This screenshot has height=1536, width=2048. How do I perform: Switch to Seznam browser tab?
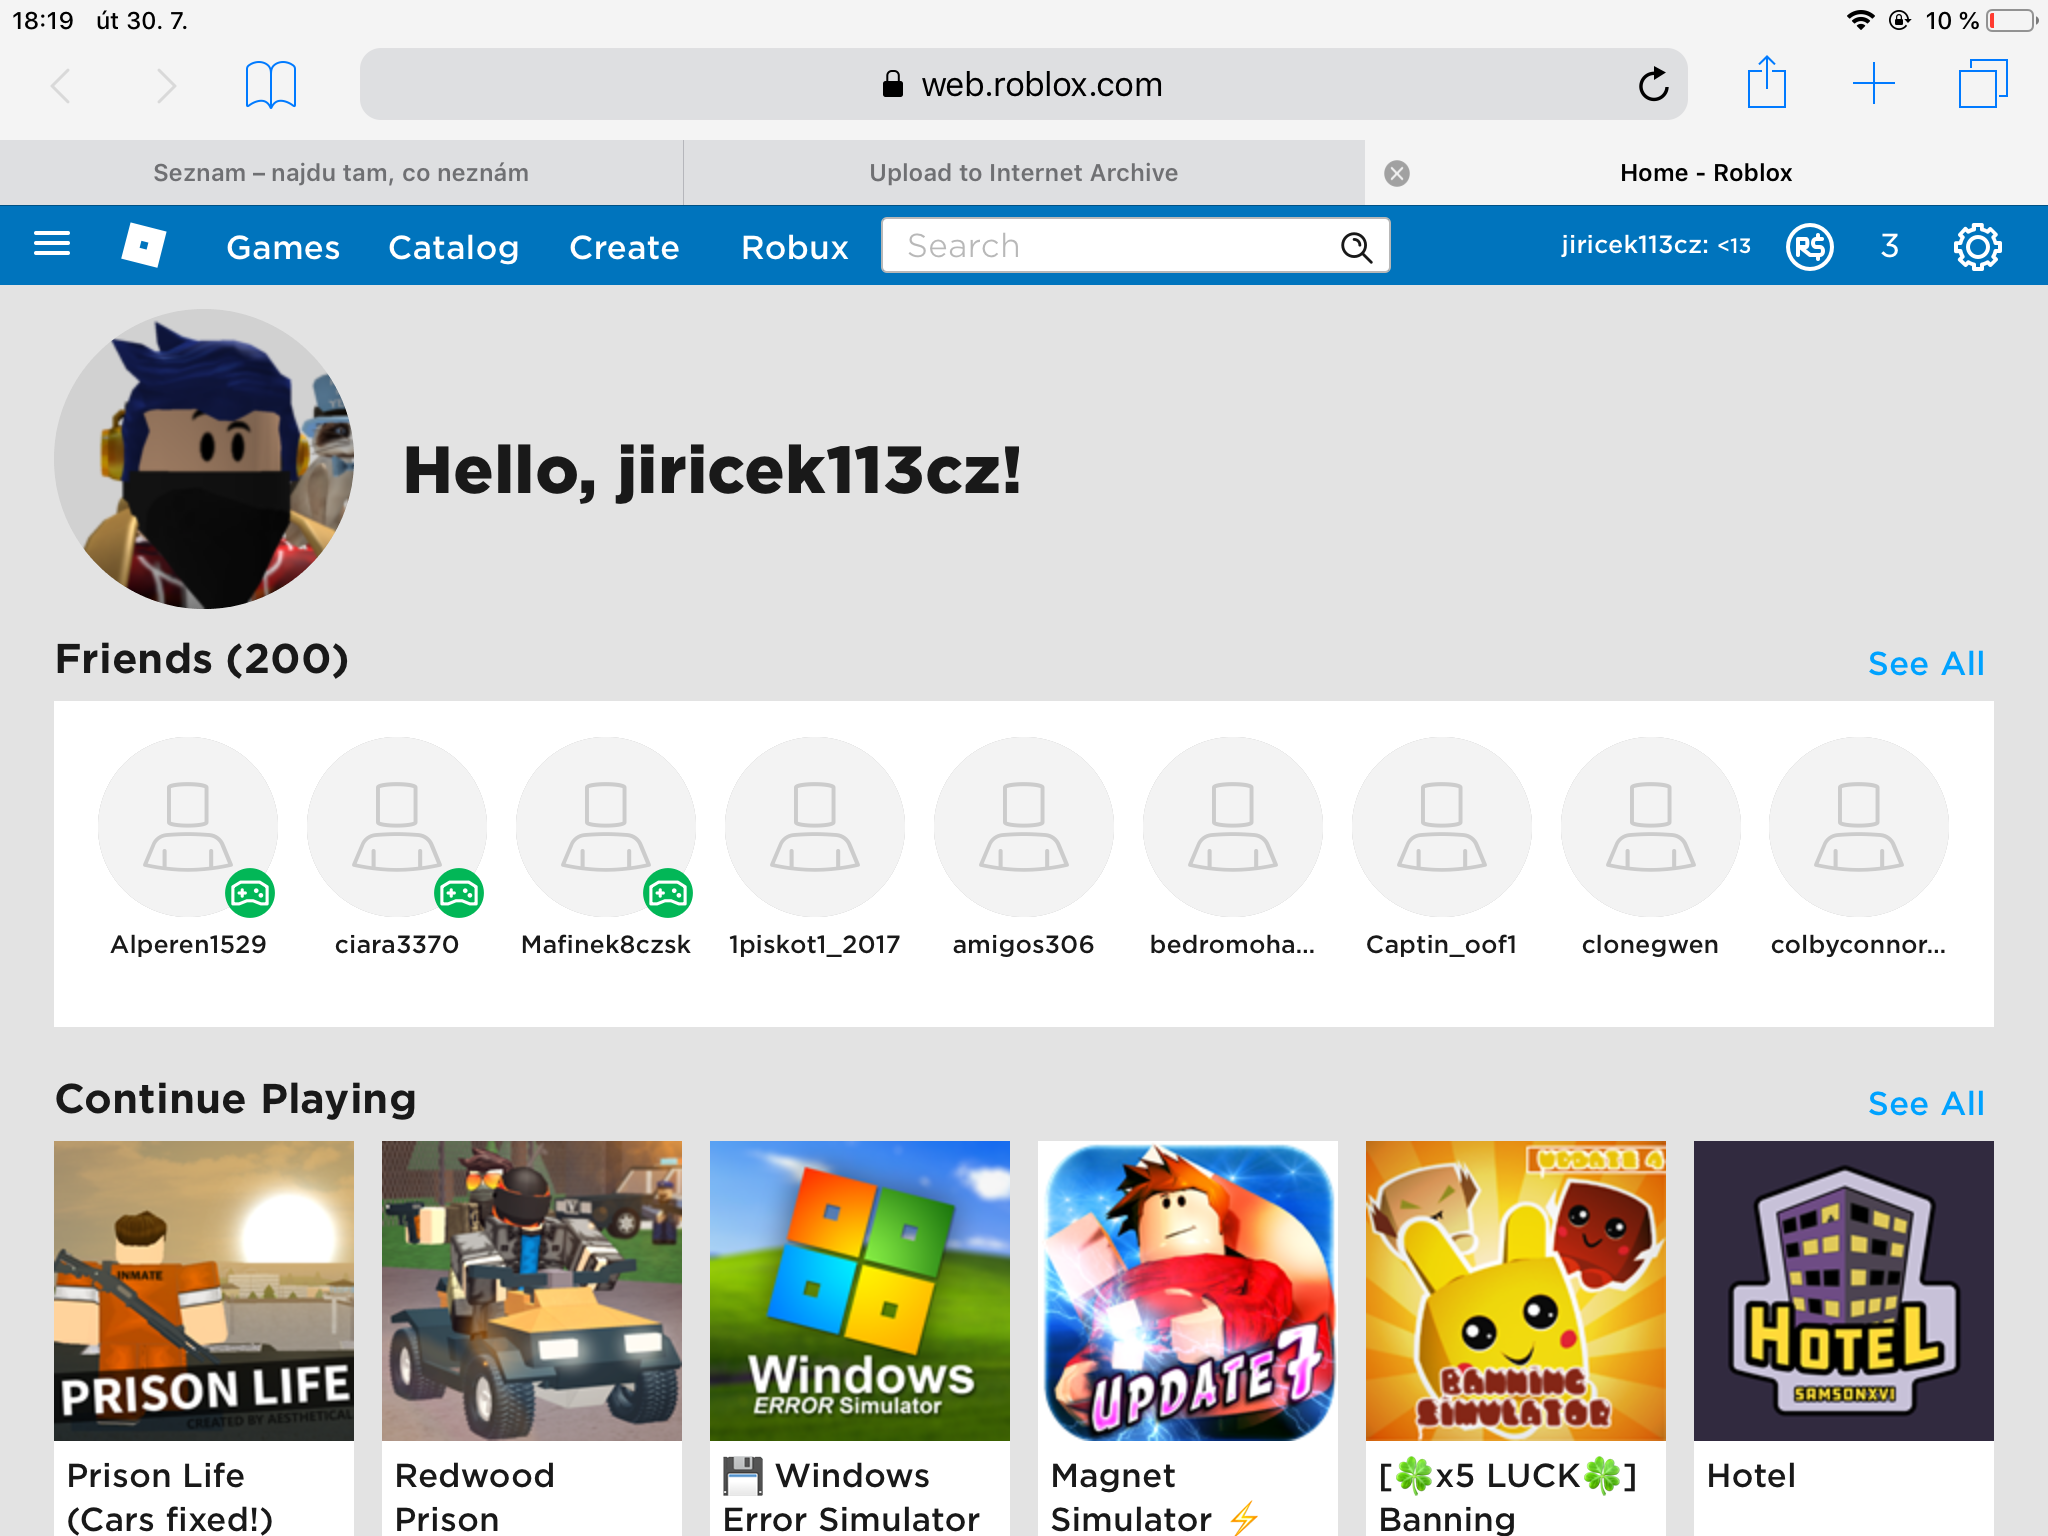point(341,173)
